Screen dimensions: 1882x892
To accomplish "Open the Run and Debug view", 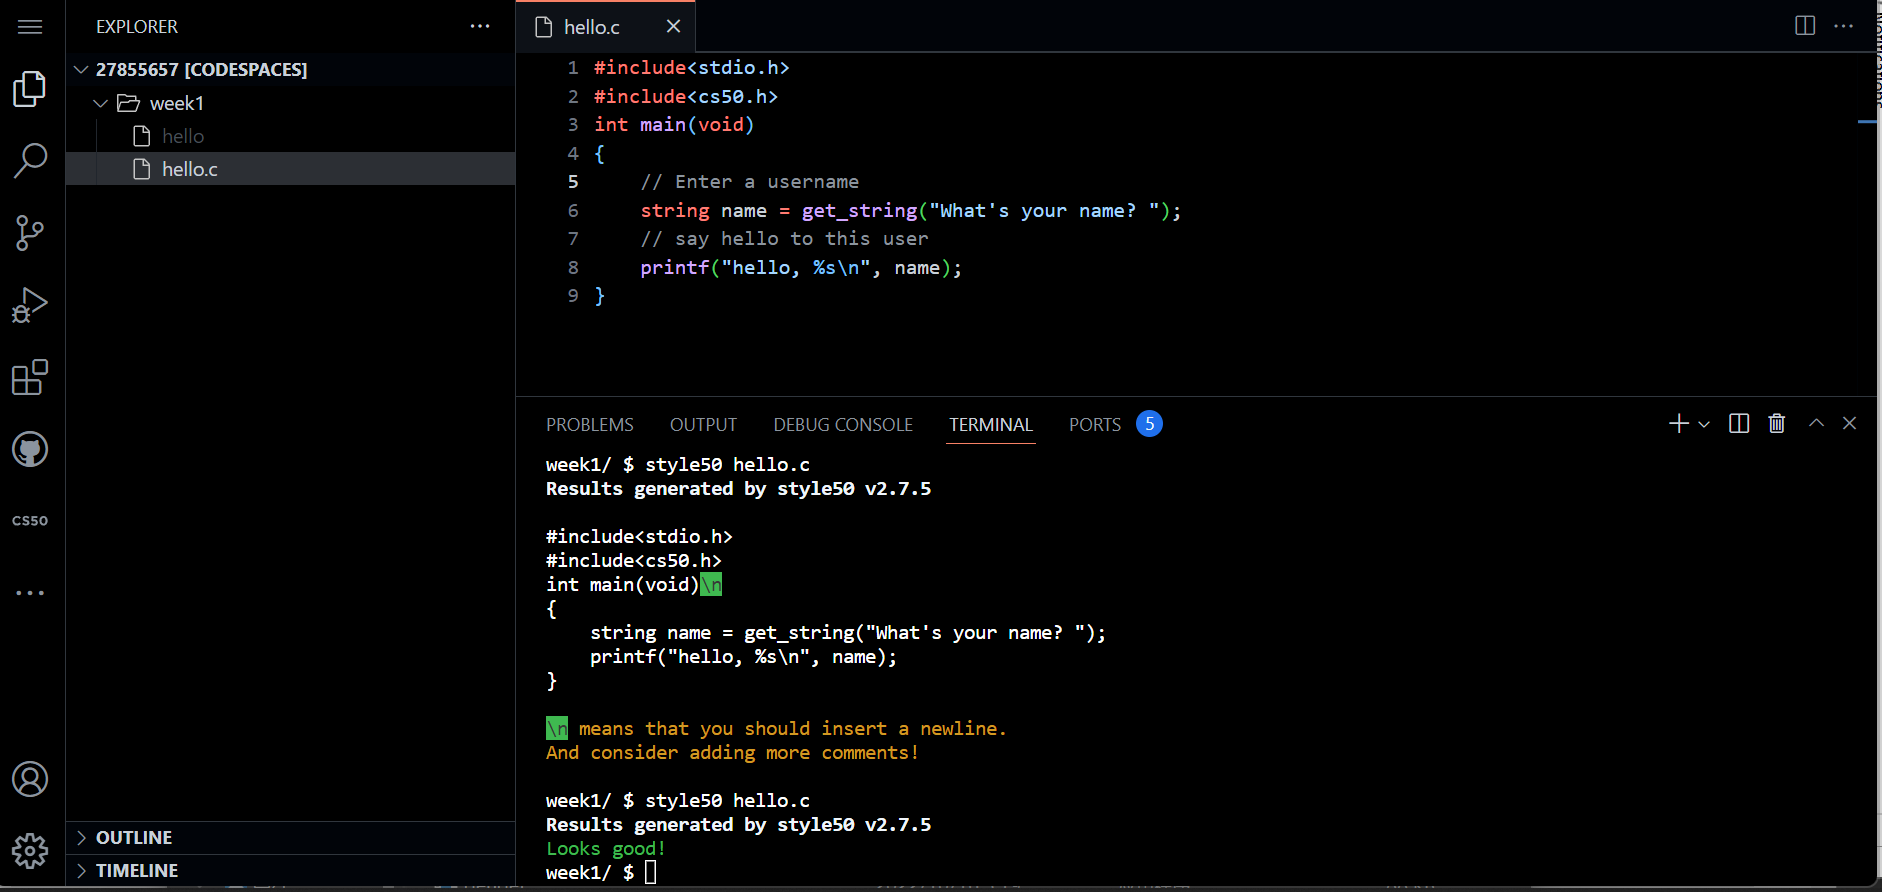I will 30,305.
